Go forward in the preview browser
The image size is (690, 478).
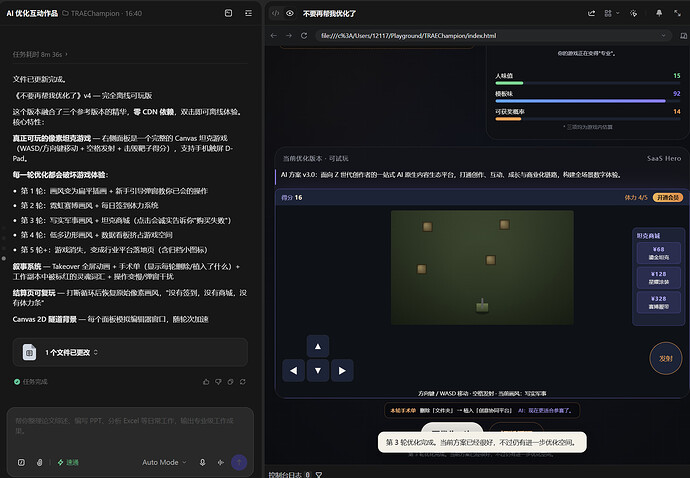click(289, 36)
